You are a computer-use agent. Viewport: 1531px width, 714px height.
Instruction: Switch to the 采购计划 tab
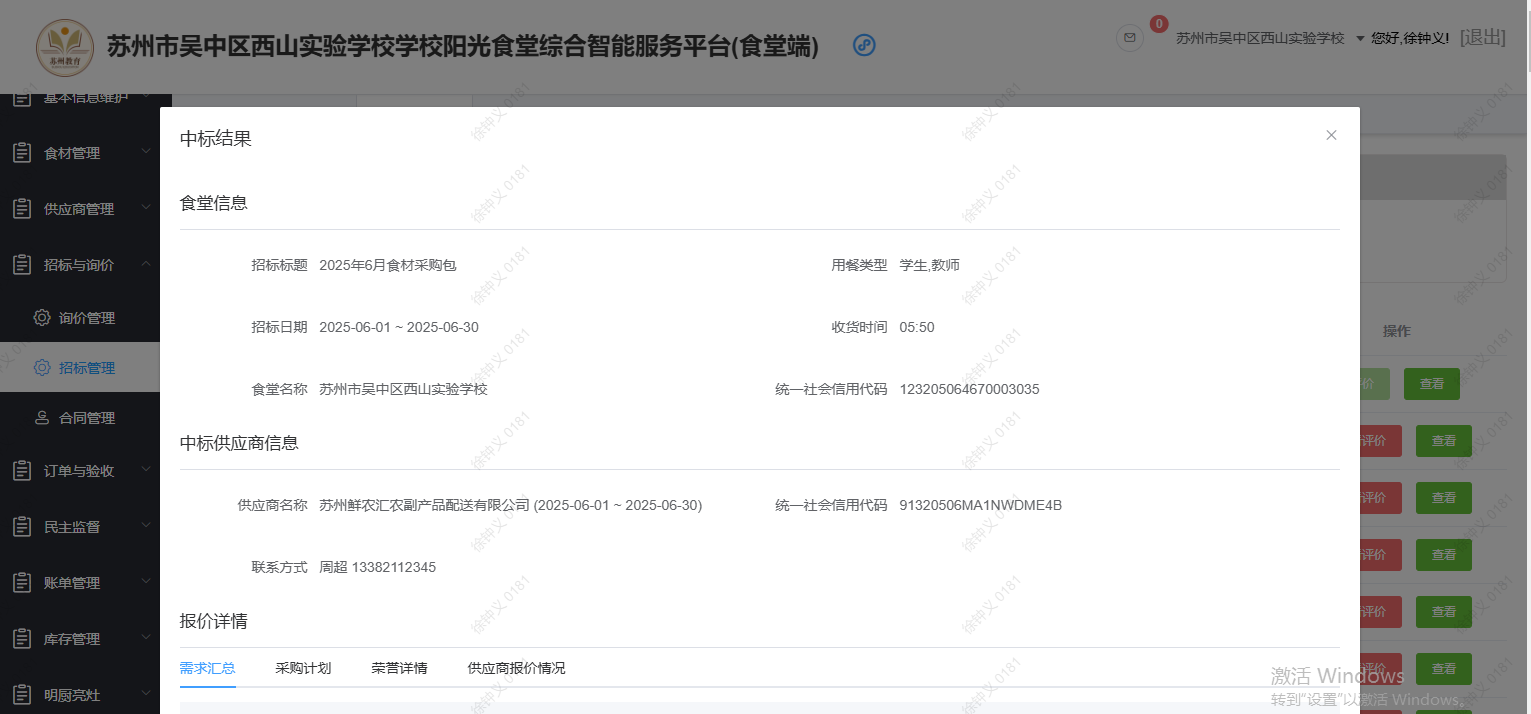[x=304, y=668]
